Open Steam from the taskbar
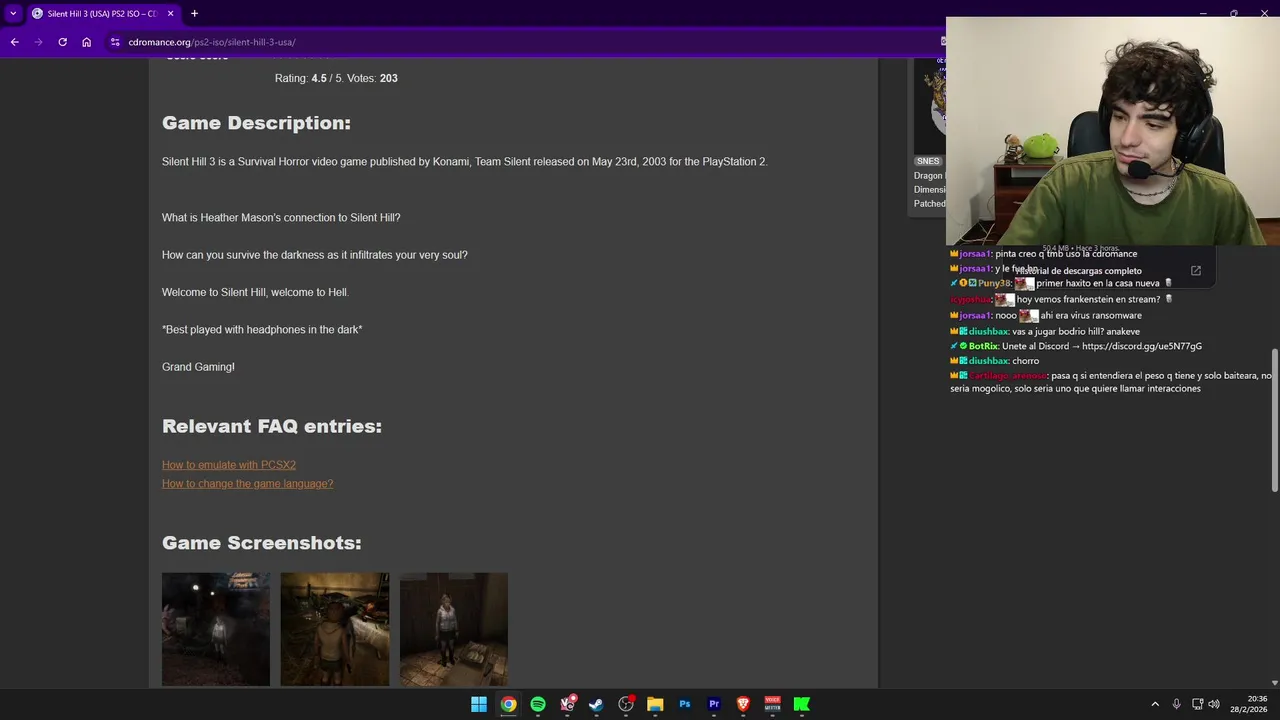 pos(596,704)
